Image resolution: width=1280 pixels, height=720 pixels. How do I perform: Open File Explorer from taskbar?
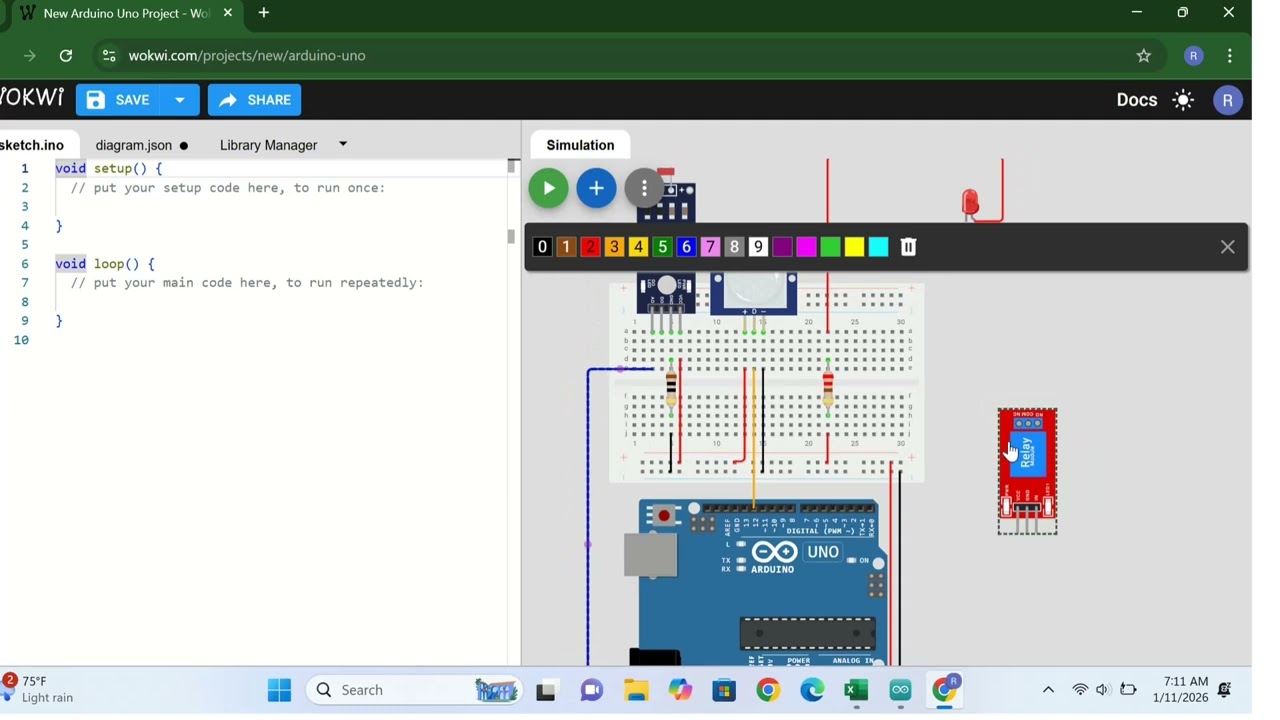[x=636, y=690]
